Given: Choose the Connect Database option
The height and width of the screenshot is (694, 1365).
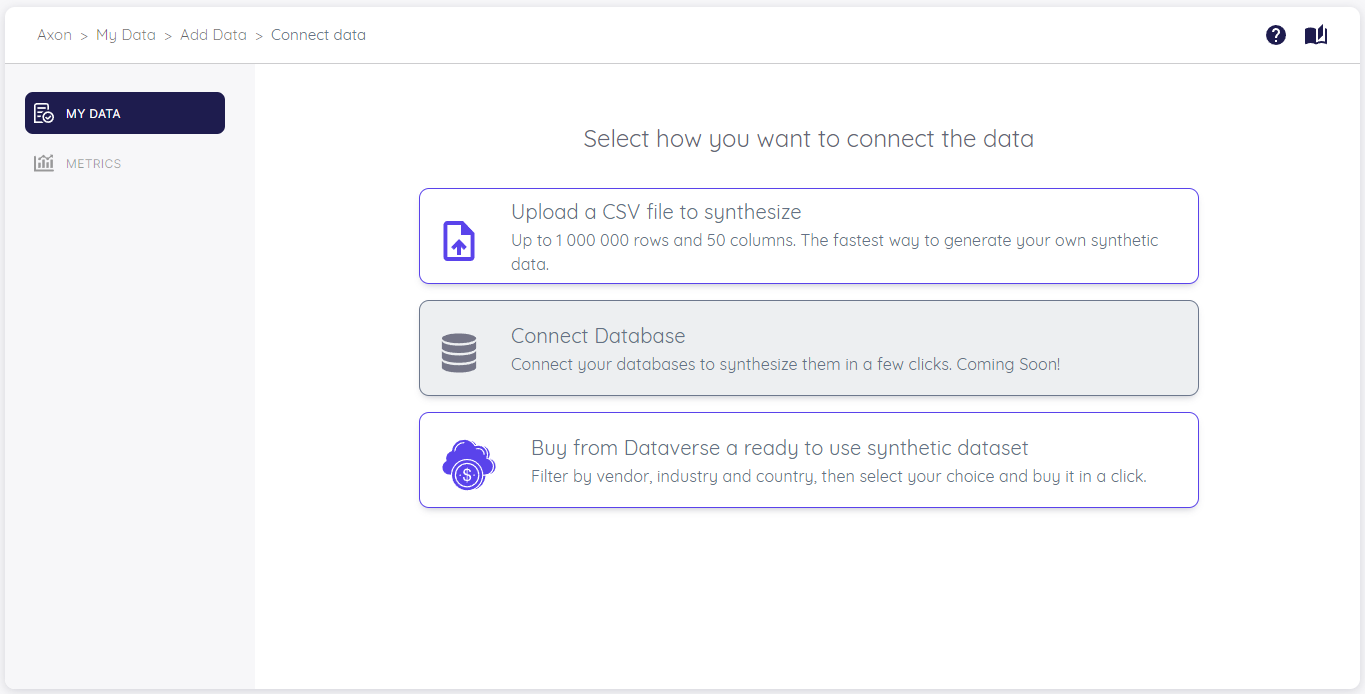Looking at the screenshot, I should coord(808,348).
